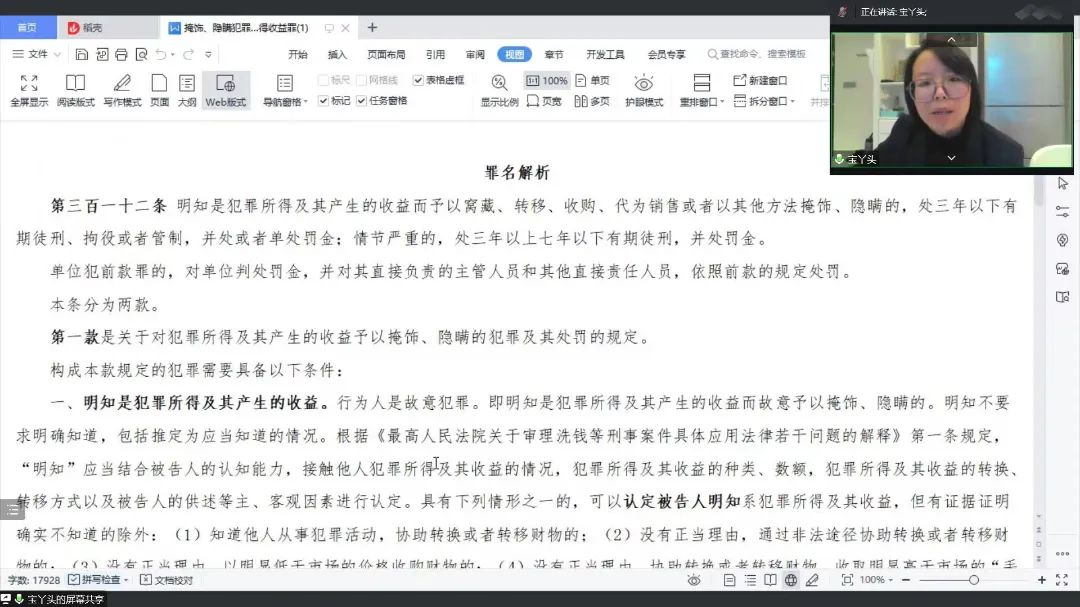Click the Save icon in quick toolbar
Viewport: 1080px width, 607px height.
[81, 54]
